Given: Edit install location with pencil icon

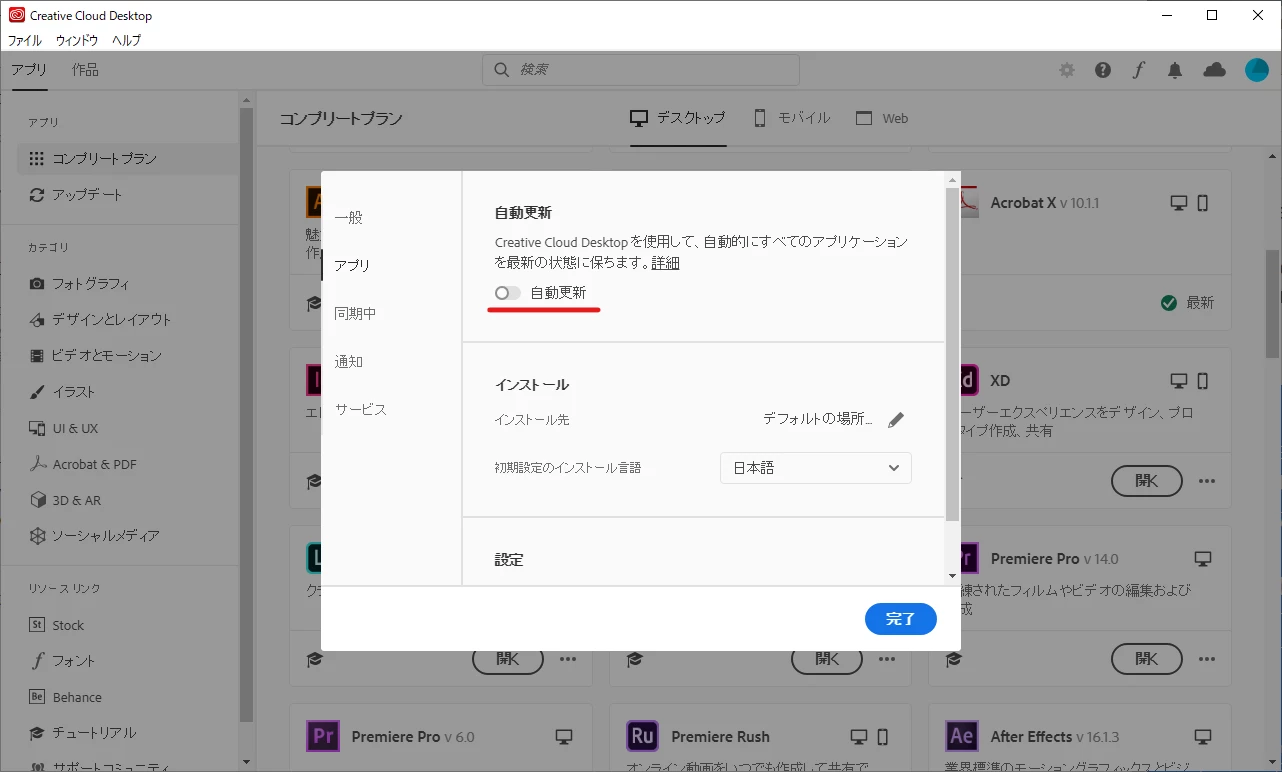Looking at the screenshot, I should [896, 420].
